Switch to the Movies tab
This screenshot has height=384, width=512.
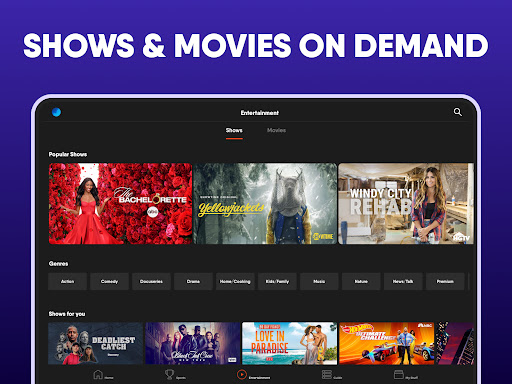click(276, 130)
